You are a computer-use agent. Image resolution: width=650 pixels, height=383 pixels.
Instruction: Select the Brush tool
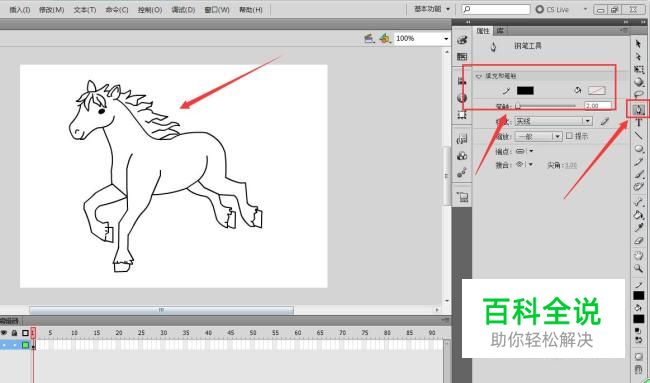coord(639,174)
